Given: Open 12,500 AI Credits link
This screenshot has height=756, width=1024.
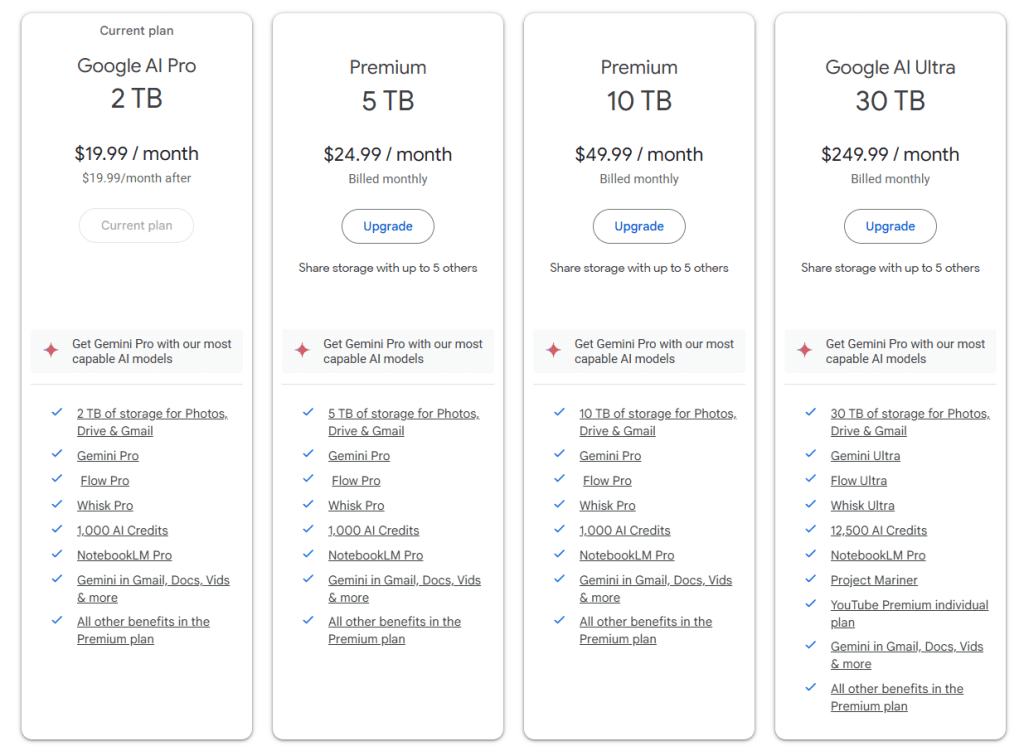Looking at the screenshot, I should pos(878,530).
